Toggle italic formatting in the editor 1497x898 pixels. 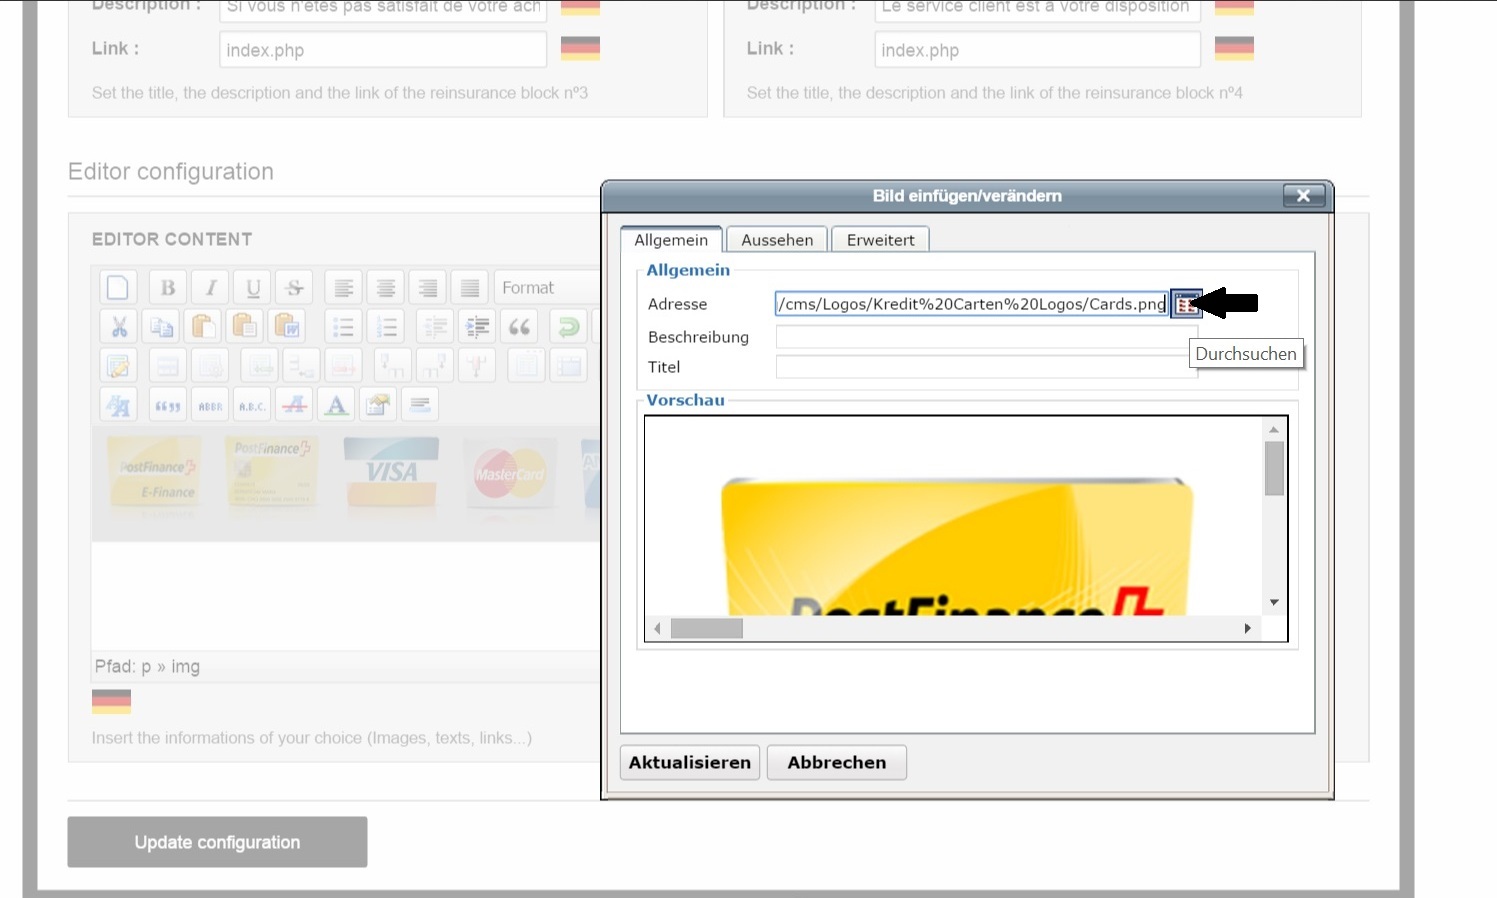211,288
